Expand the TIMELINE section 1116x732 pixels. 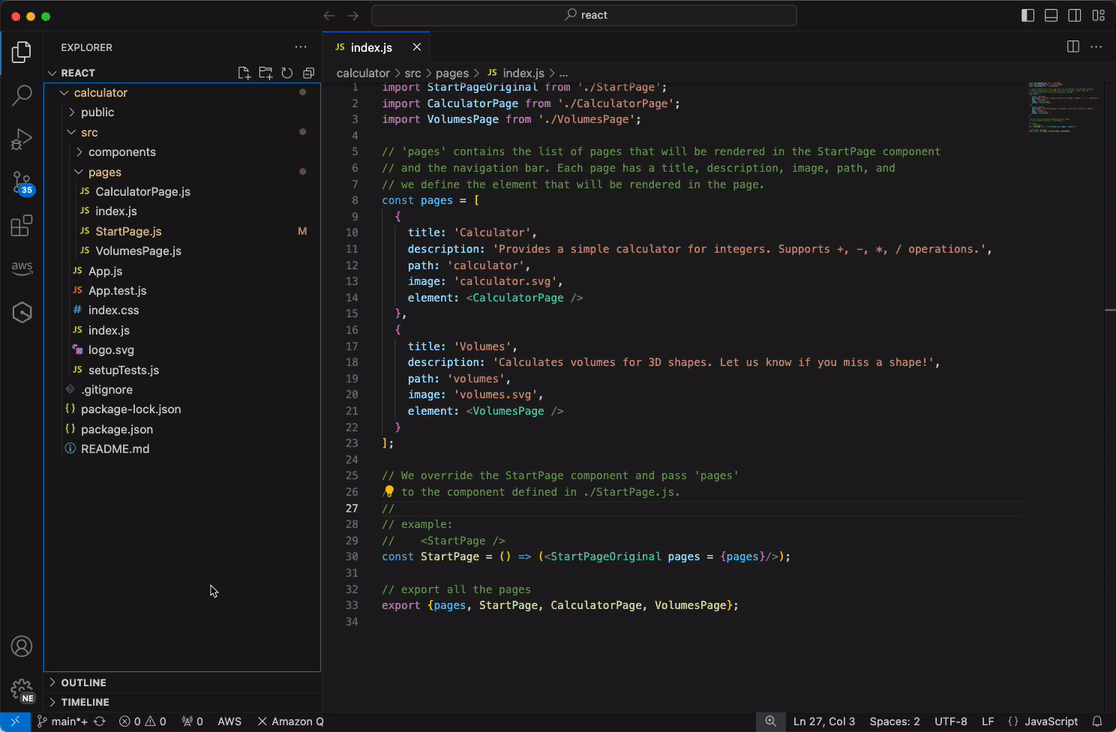[x=52, y=702]
